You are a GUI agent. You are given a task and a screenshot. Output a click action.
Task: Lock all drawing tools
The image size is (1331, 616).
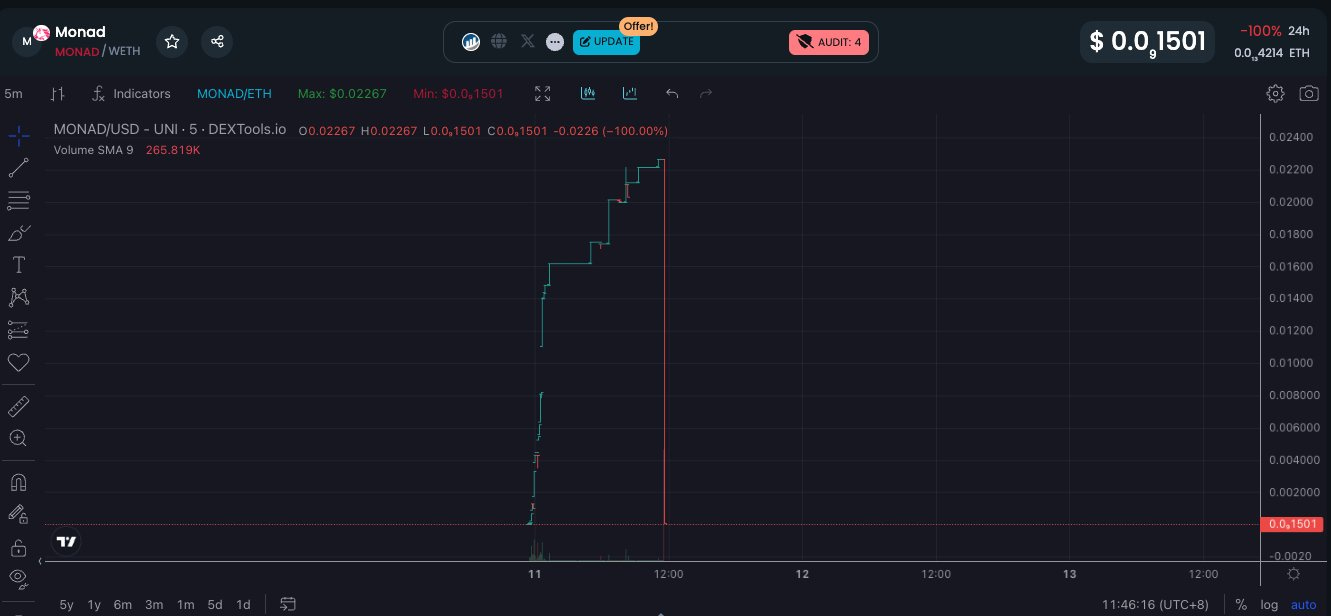tap(18, 547)
